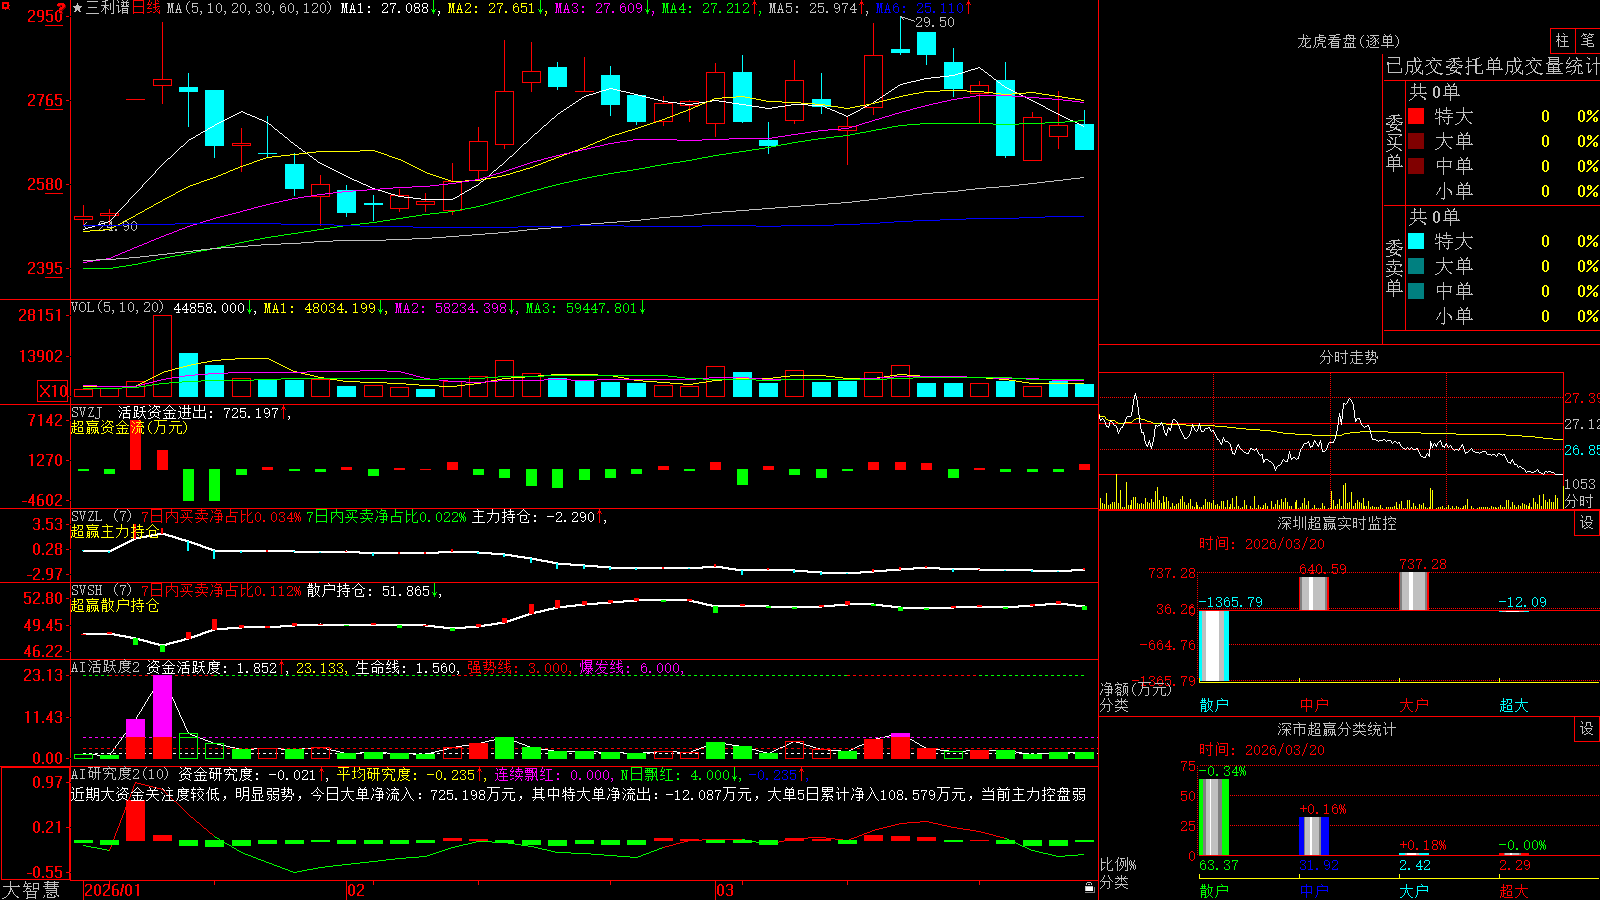Viewport: 1600px width, 900px height.
Task: Click the 大户 label in 深圳超赢实时监控
Action: point(1414,705)
